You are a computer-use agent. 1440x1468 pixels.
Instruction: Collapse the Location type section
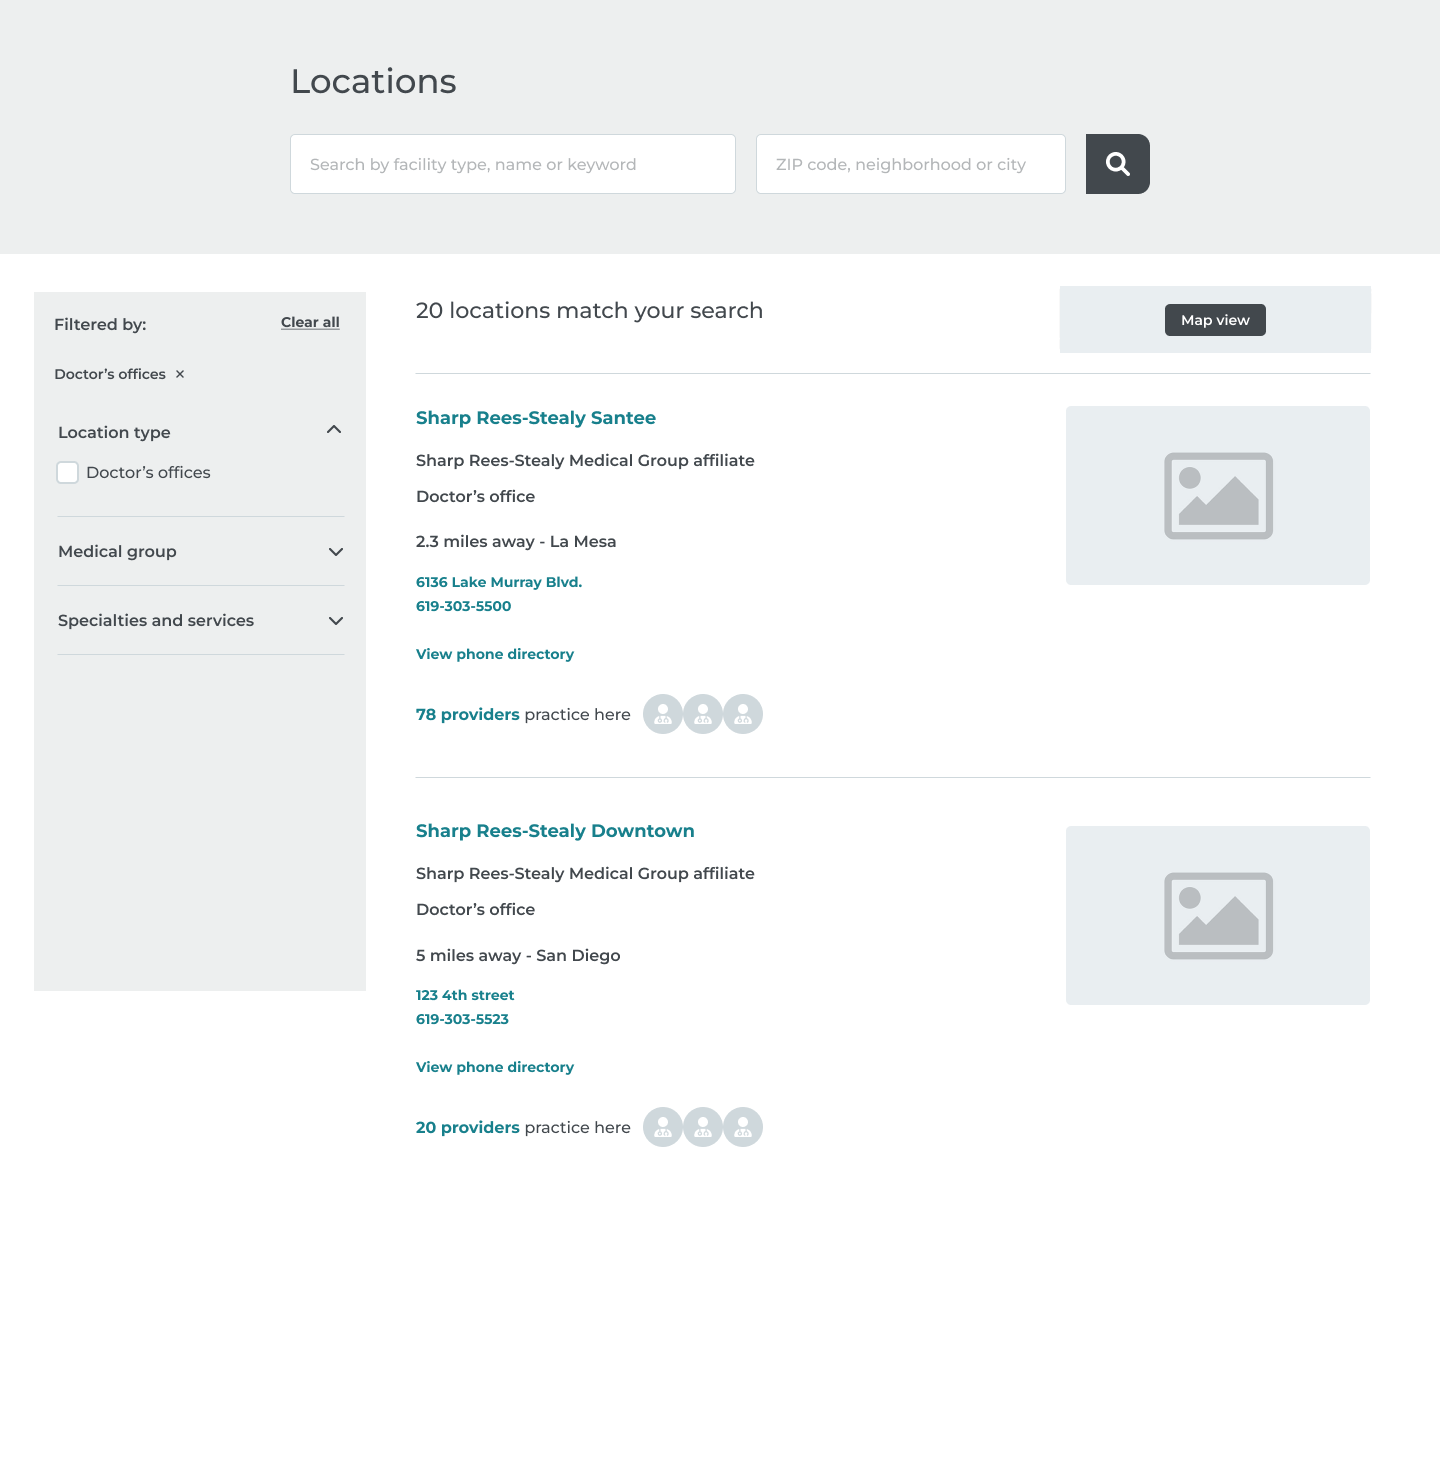[334, 430]
